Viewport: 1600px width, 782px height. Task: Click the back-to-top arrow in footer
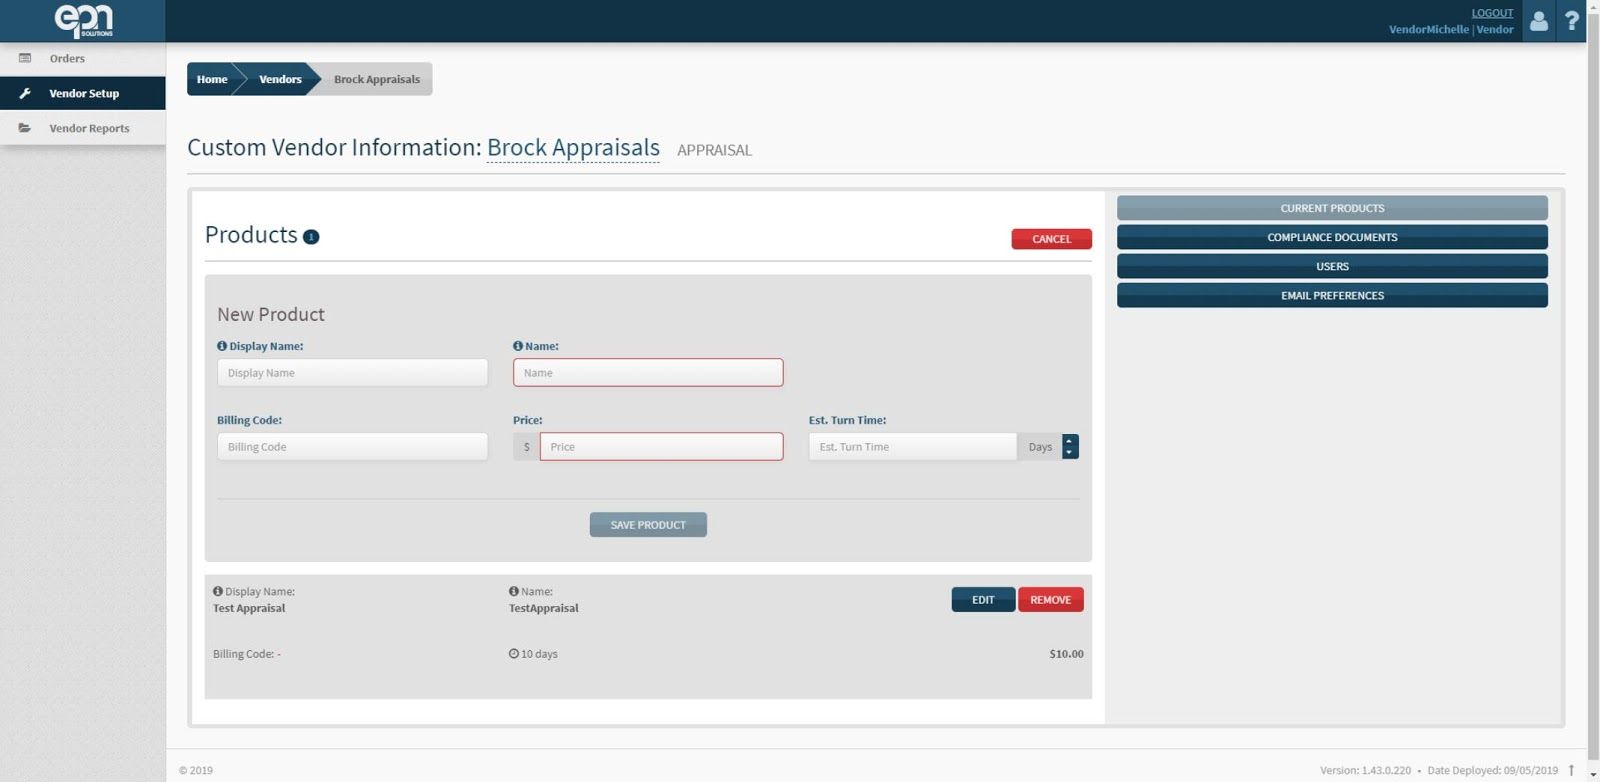coord(1571,770)
